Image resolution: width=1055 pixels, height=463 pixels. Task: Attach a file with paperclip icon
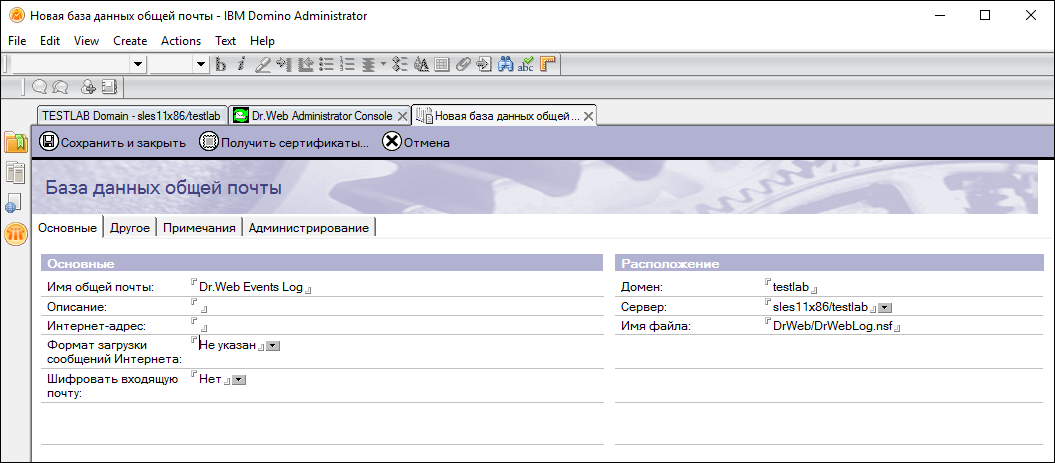(x=463, y=64)
